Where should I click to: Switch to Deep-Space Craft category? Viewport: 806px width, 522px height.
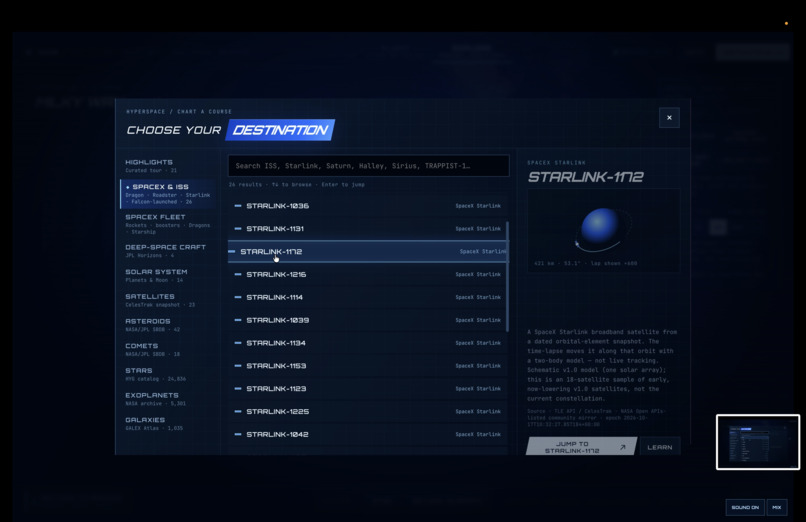click(168, 251)
